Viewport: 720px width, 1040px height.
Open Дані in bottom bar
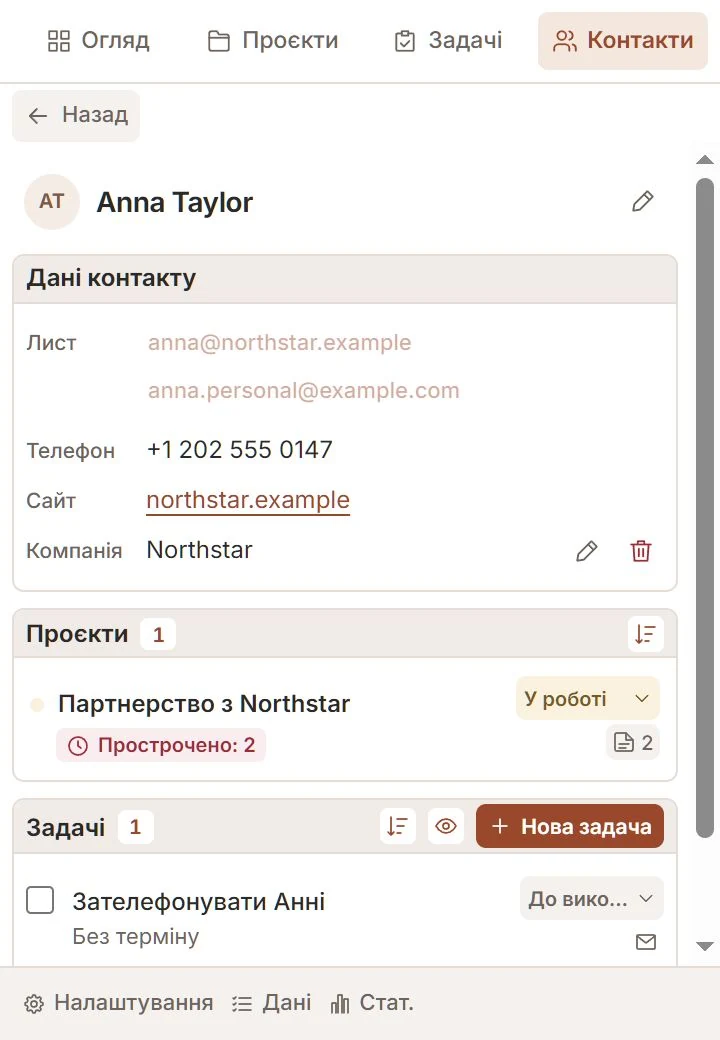[272, 1003]
